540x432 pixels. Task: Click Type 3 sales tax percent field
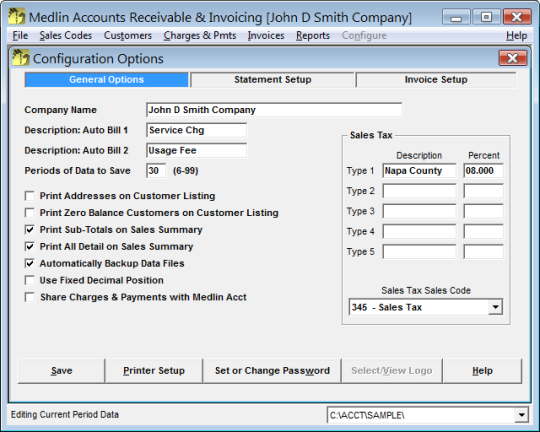pyautogui.click(x=483, y=211)
